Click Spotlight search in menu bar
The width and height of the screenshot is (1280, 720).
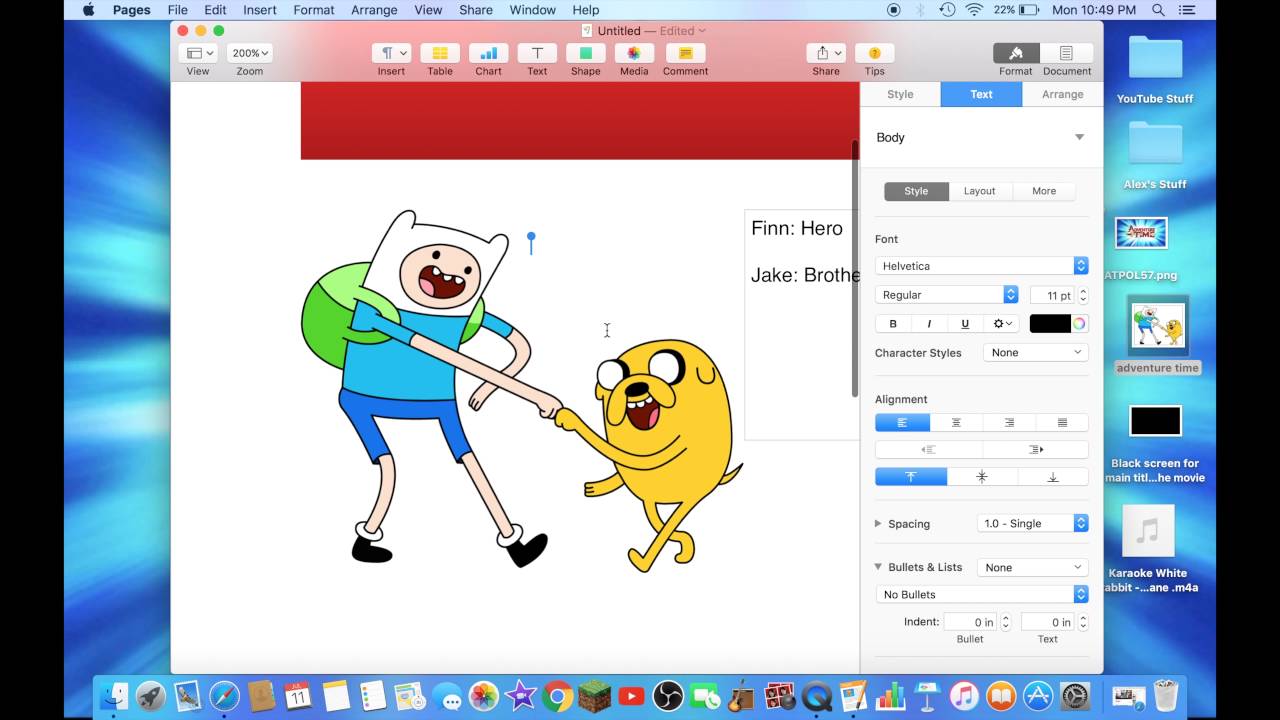coord(1158,10)
